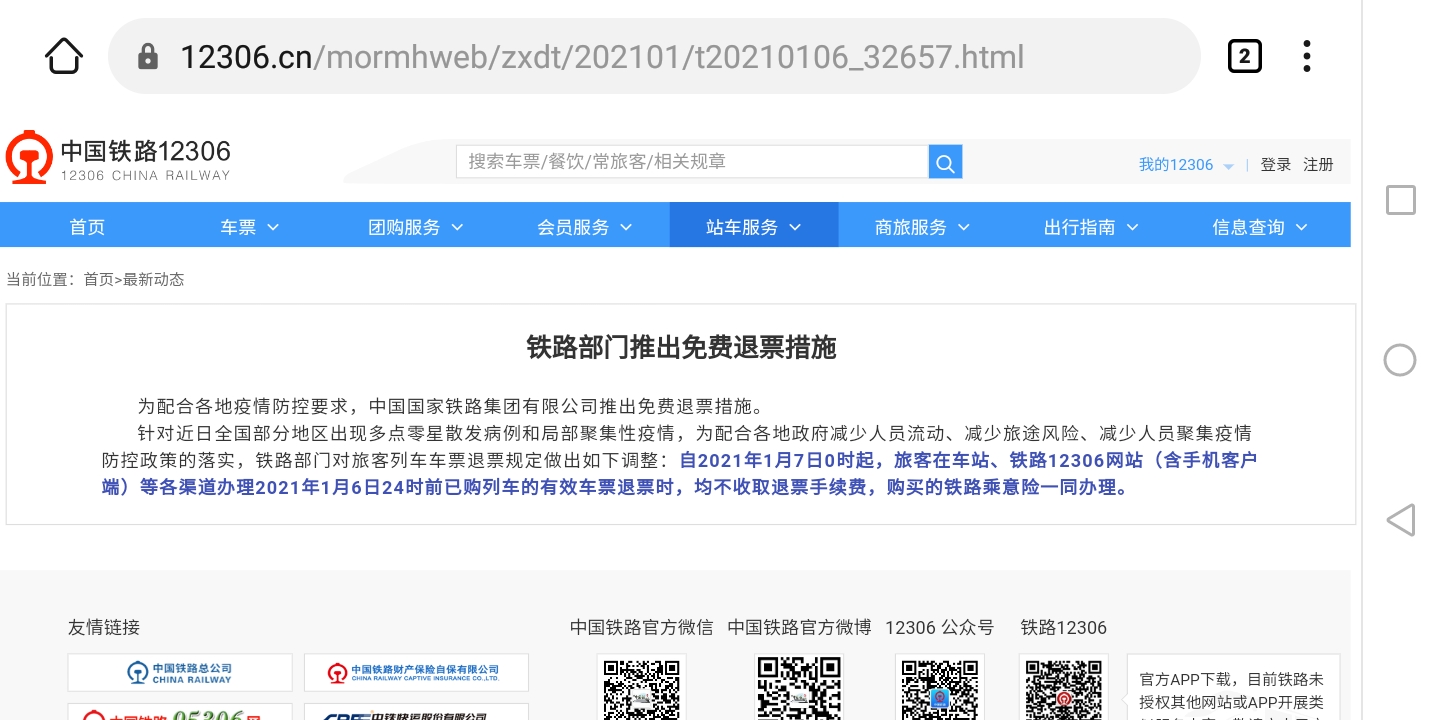Tap the browser home icon
Viewport: 1440px width, 720px height.
click(64, 56)
